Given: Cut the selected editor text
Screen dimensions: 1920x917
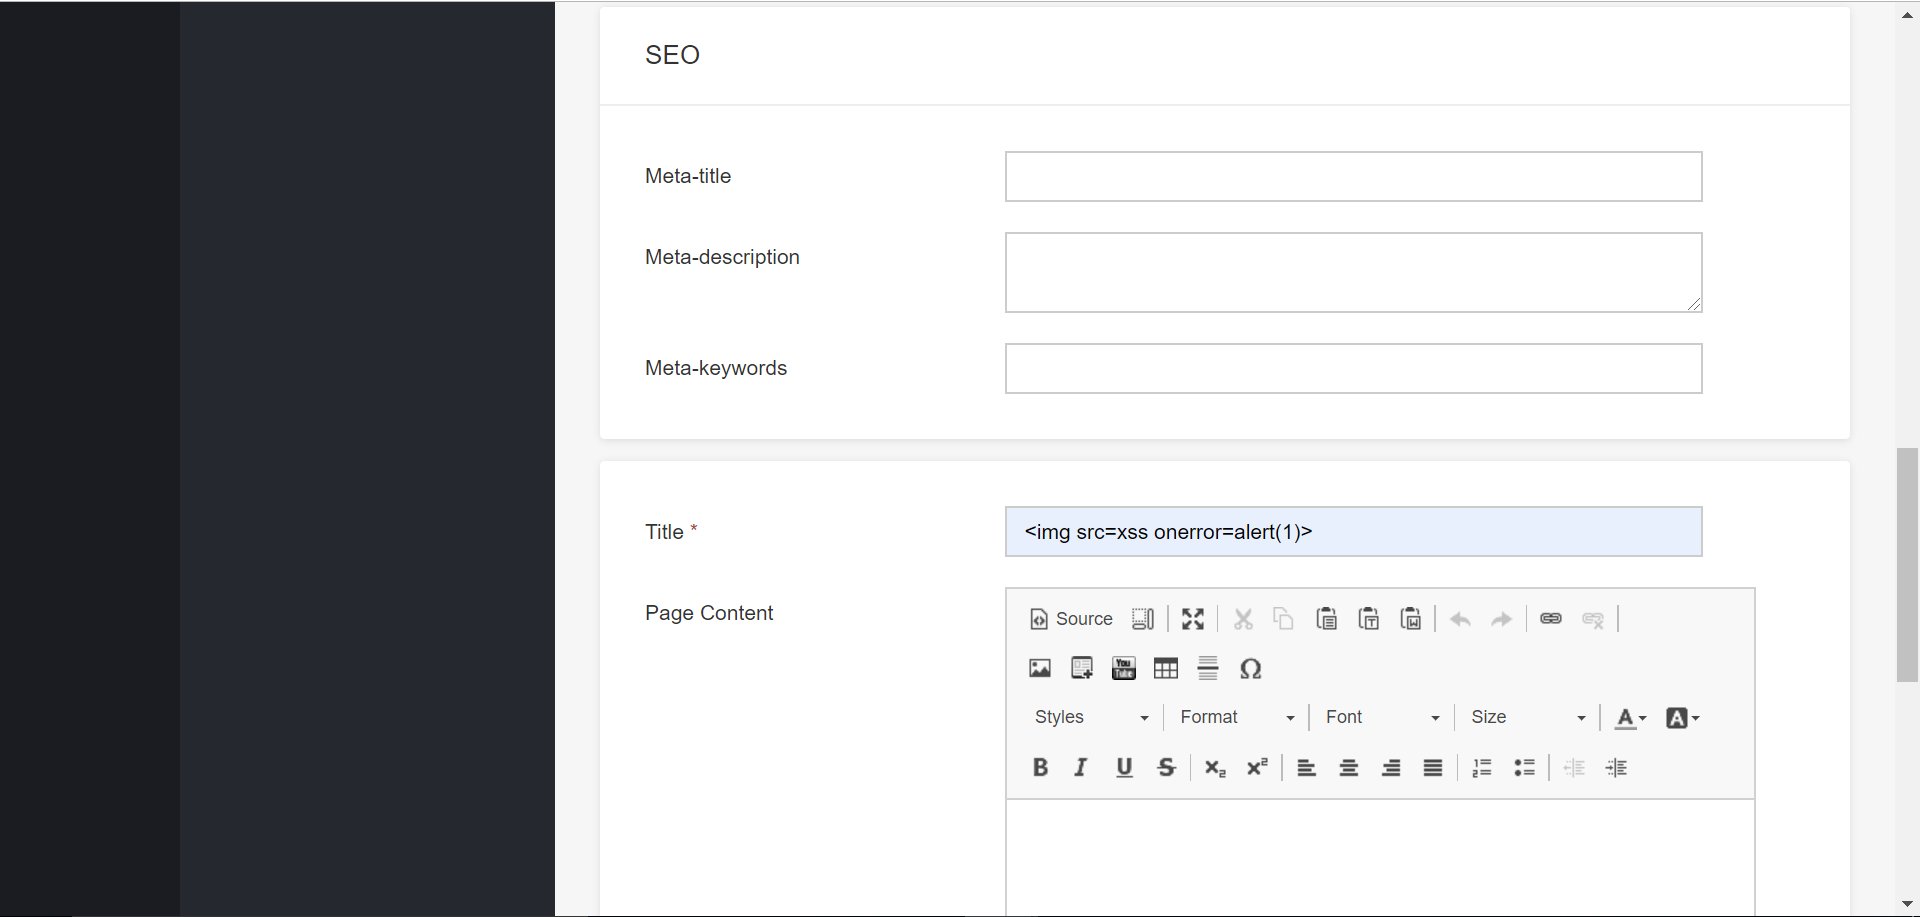Looking at the screenshot, I should pyautogui.click(x=1243, y=618).
